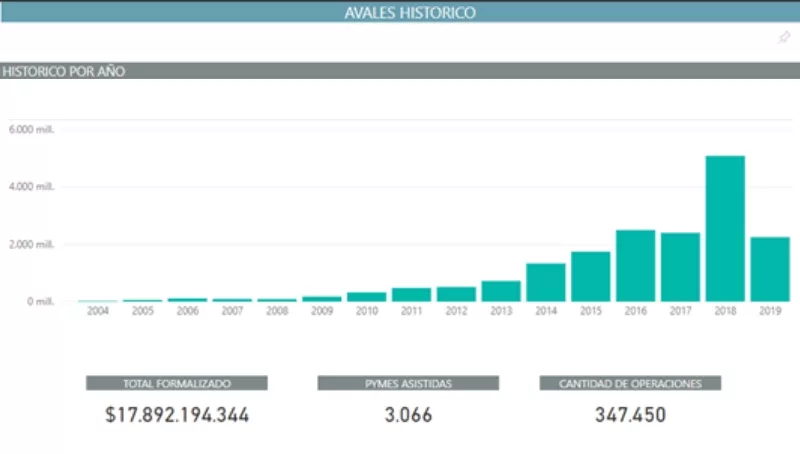Viewport: 800px width, 454px height.
Task: Click the 2009 label on the x-axis
Action: (322, 311)
